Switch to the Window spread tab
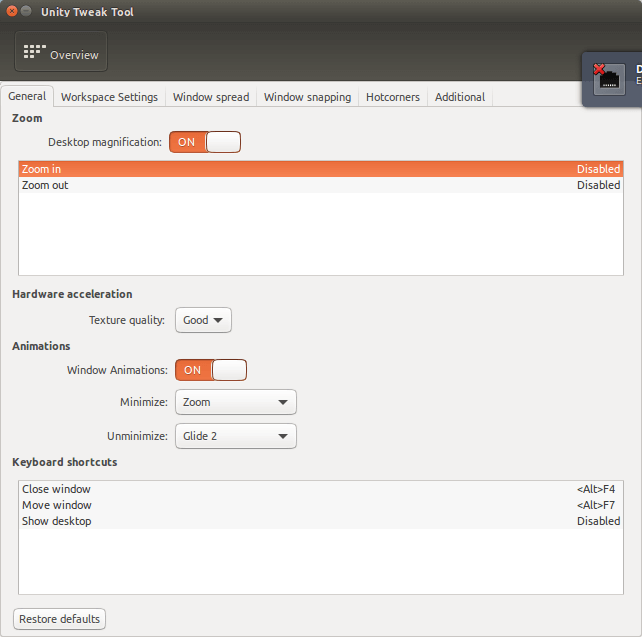 click(x=211, y=97)
